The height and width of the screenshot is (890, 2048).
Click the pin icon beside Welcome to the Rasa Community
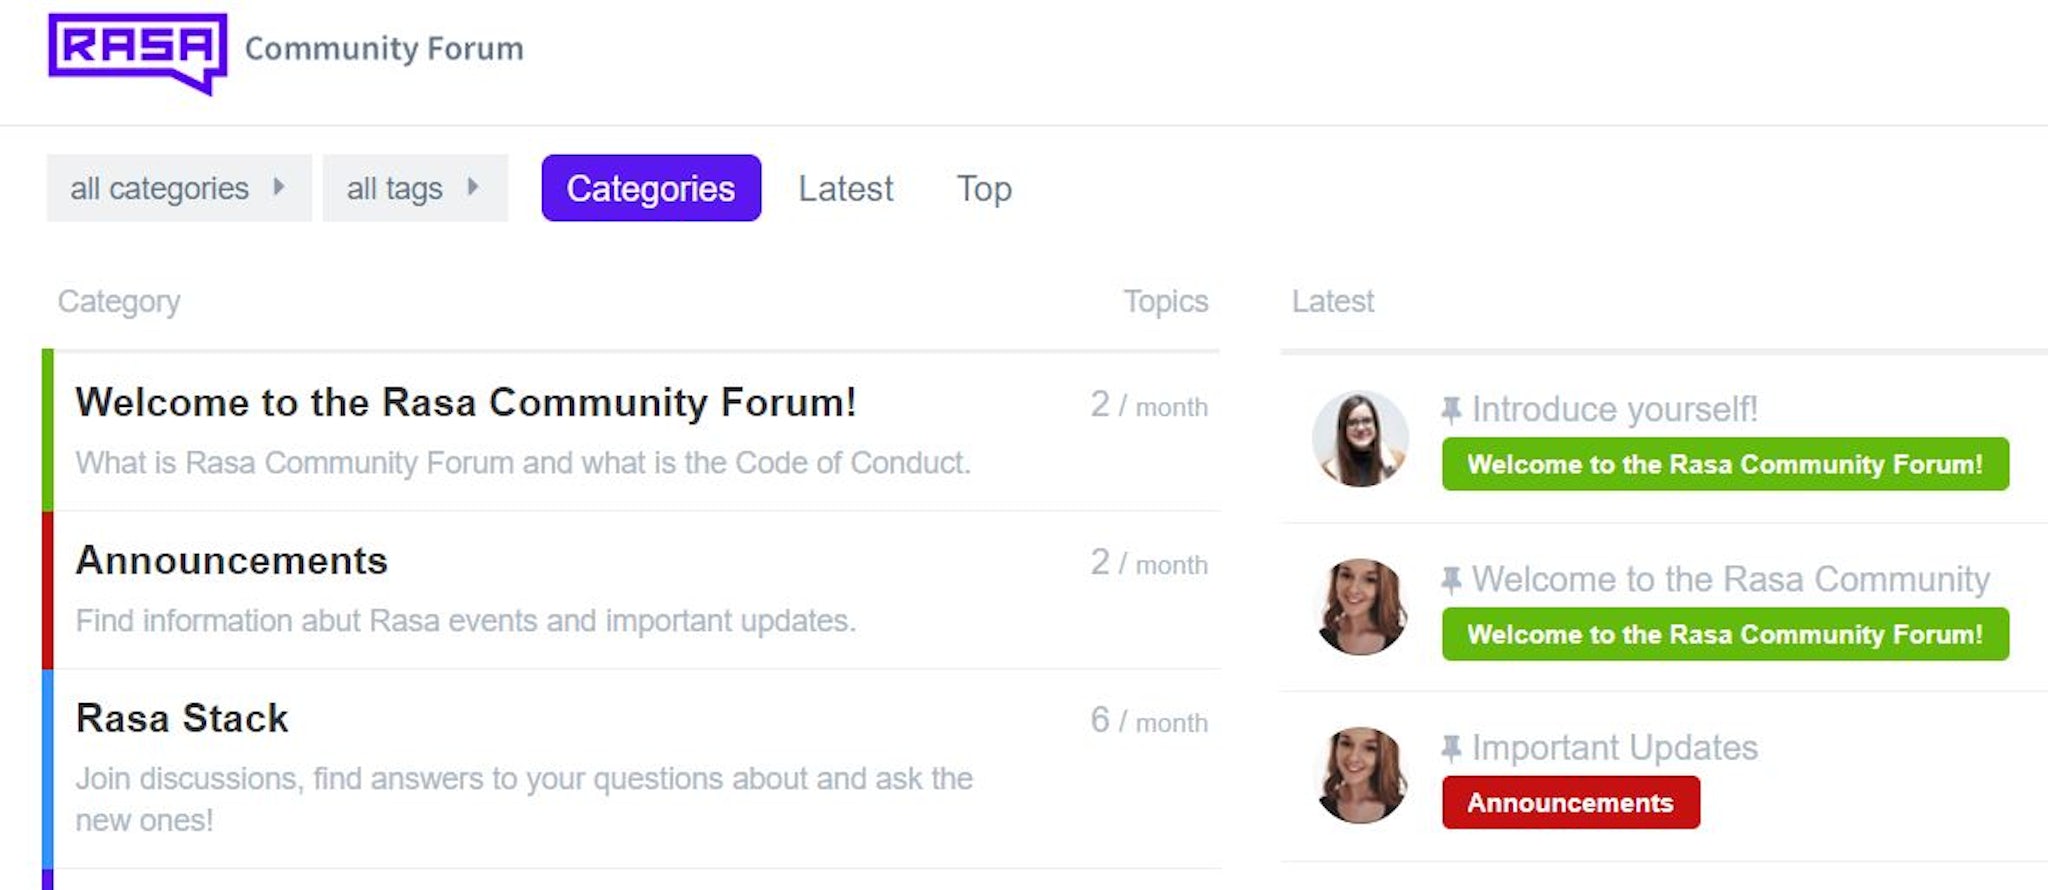tap(1451, 579)
